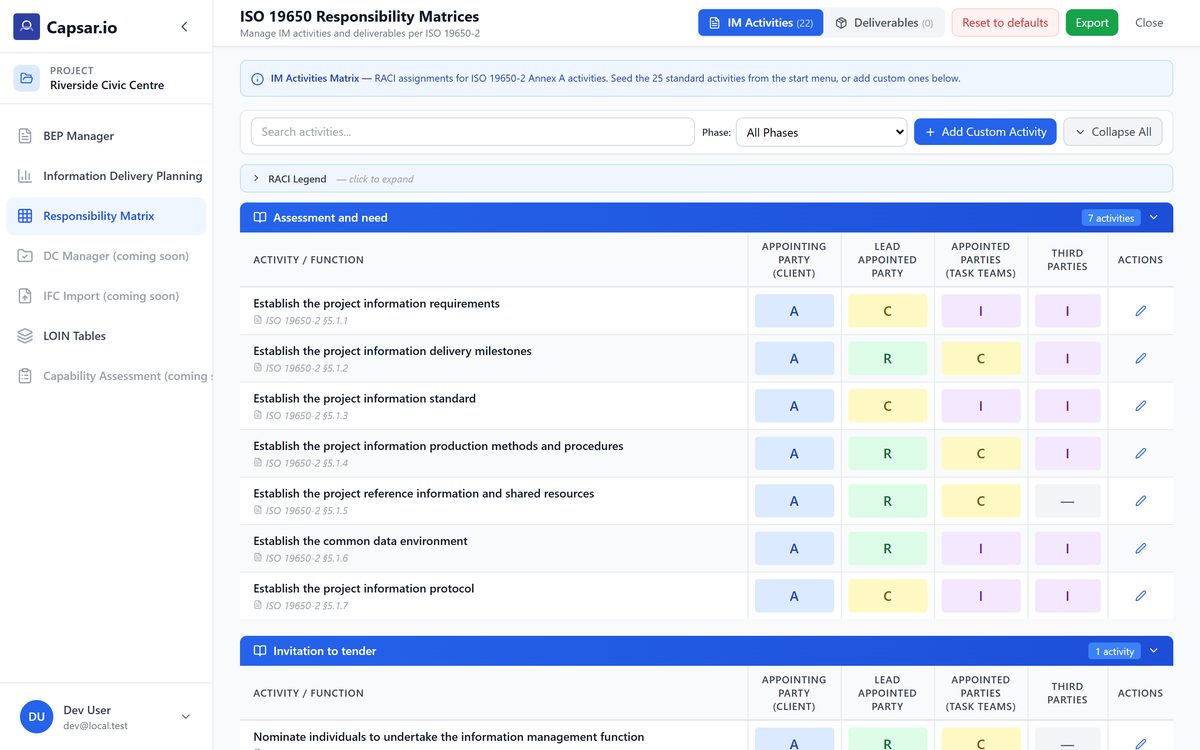Click the DC Manager folder-check icon
1200x750 pixels.
click(25, 256)
